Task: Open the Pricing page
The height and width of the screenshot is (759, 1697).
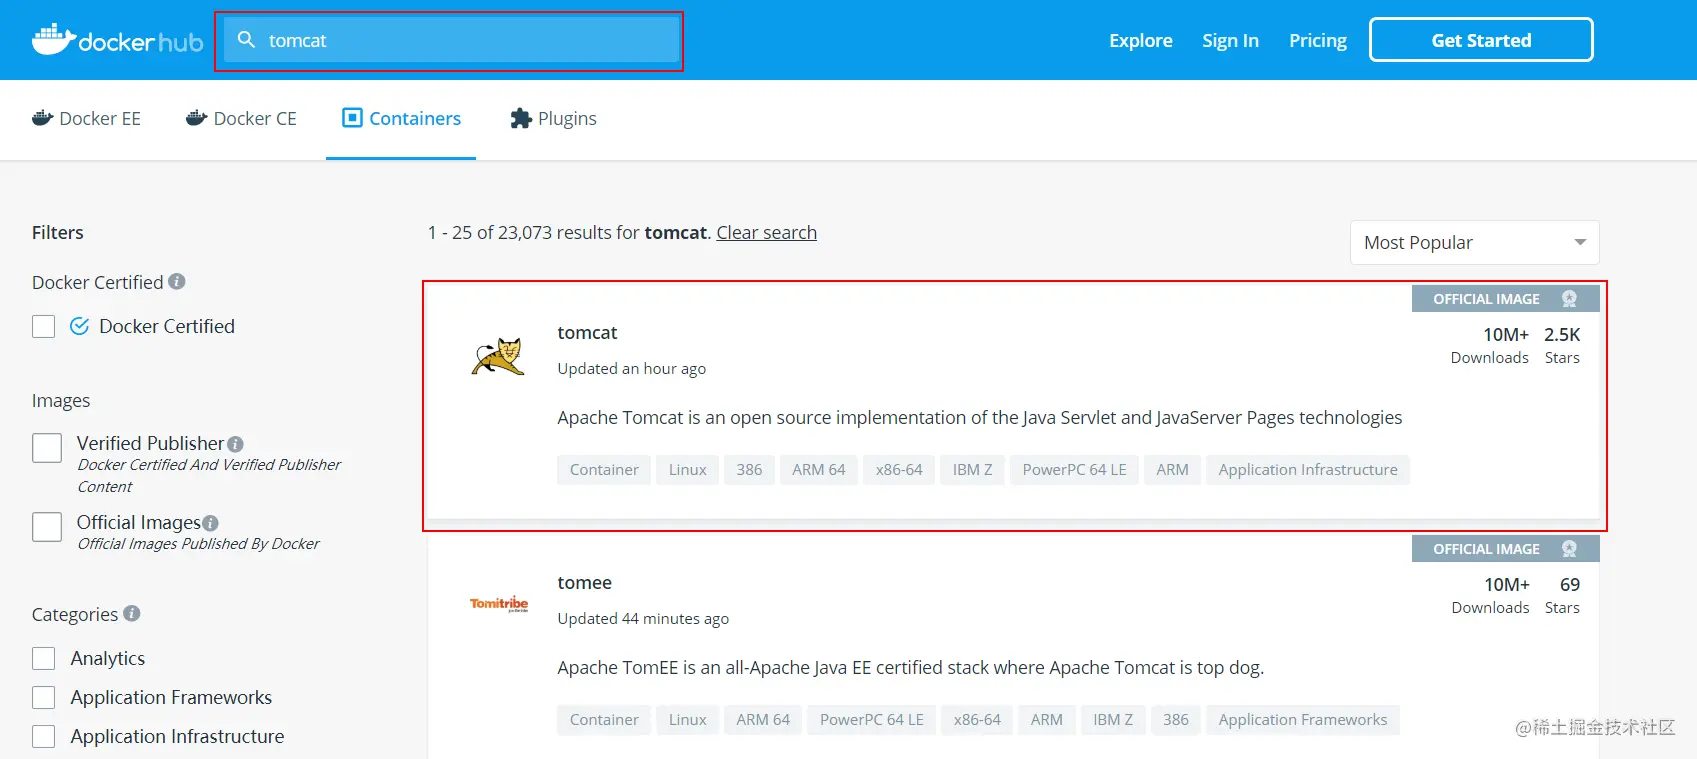Action: pyautogui.click(x=1318, y=40)
